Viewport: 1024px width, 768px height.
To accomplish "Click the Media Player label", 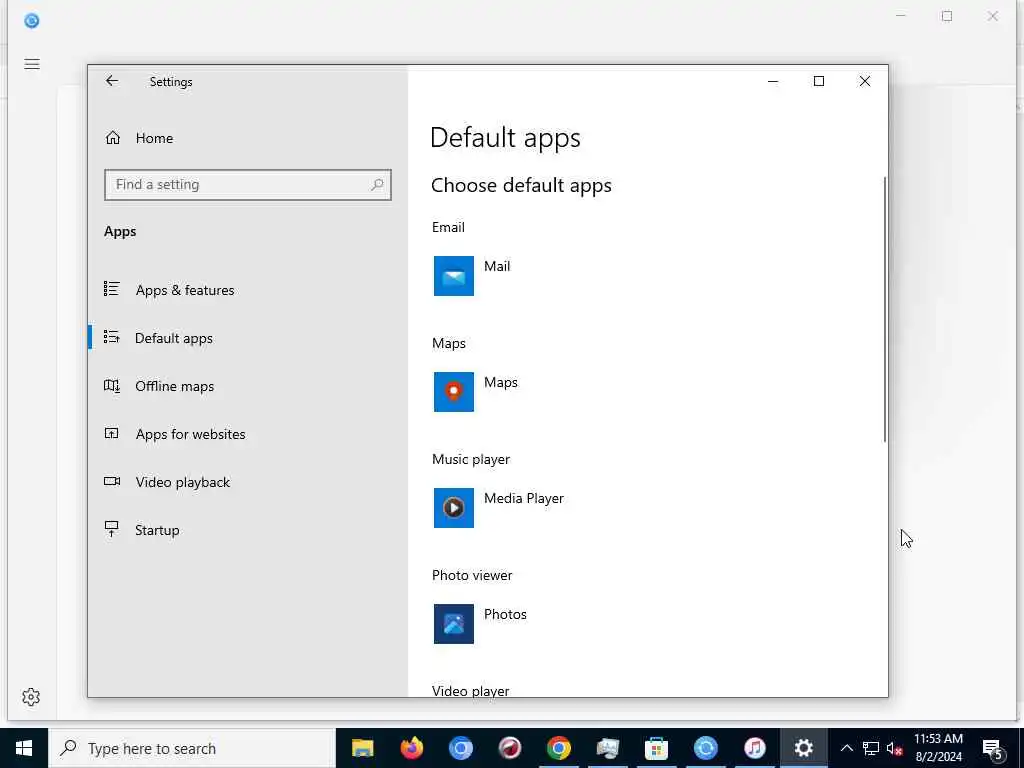I will (524, 498).
